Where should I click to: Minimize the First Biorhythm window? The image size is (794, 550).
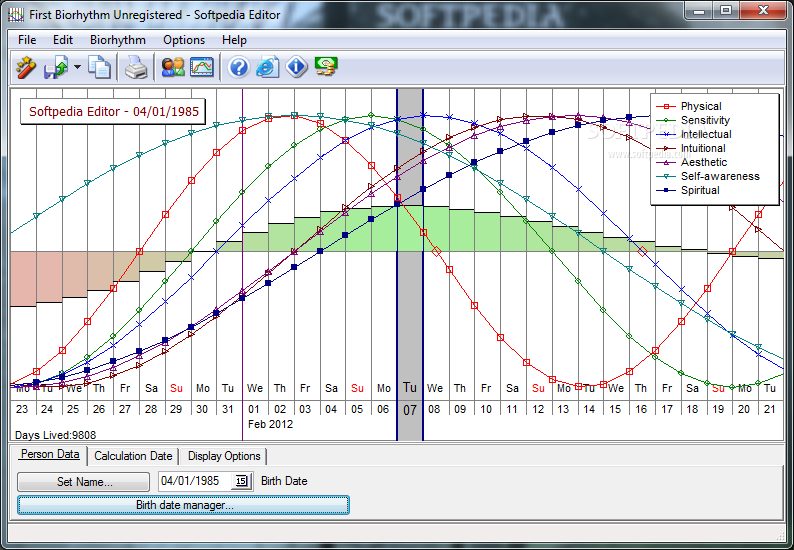click(x=699, y=11)
